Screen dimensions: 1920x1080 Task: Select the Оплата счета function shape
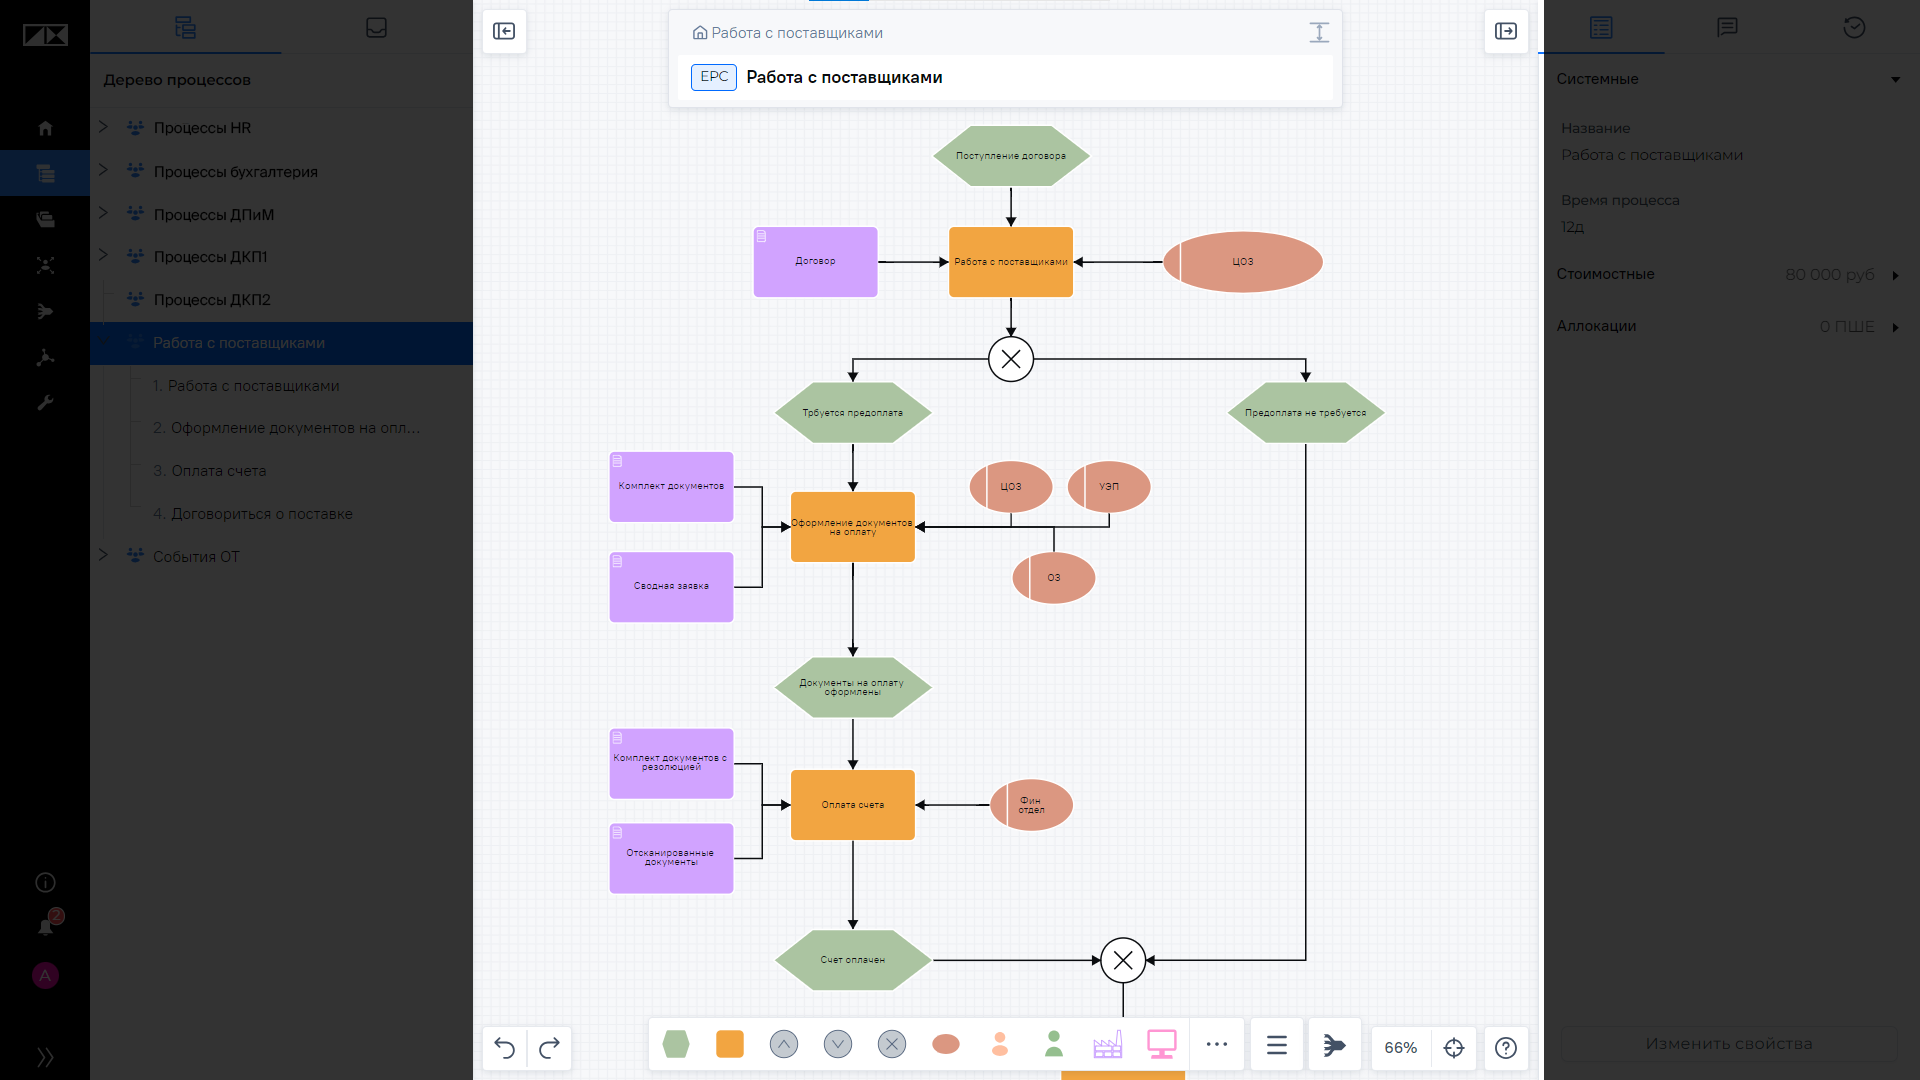pos(853,805)
